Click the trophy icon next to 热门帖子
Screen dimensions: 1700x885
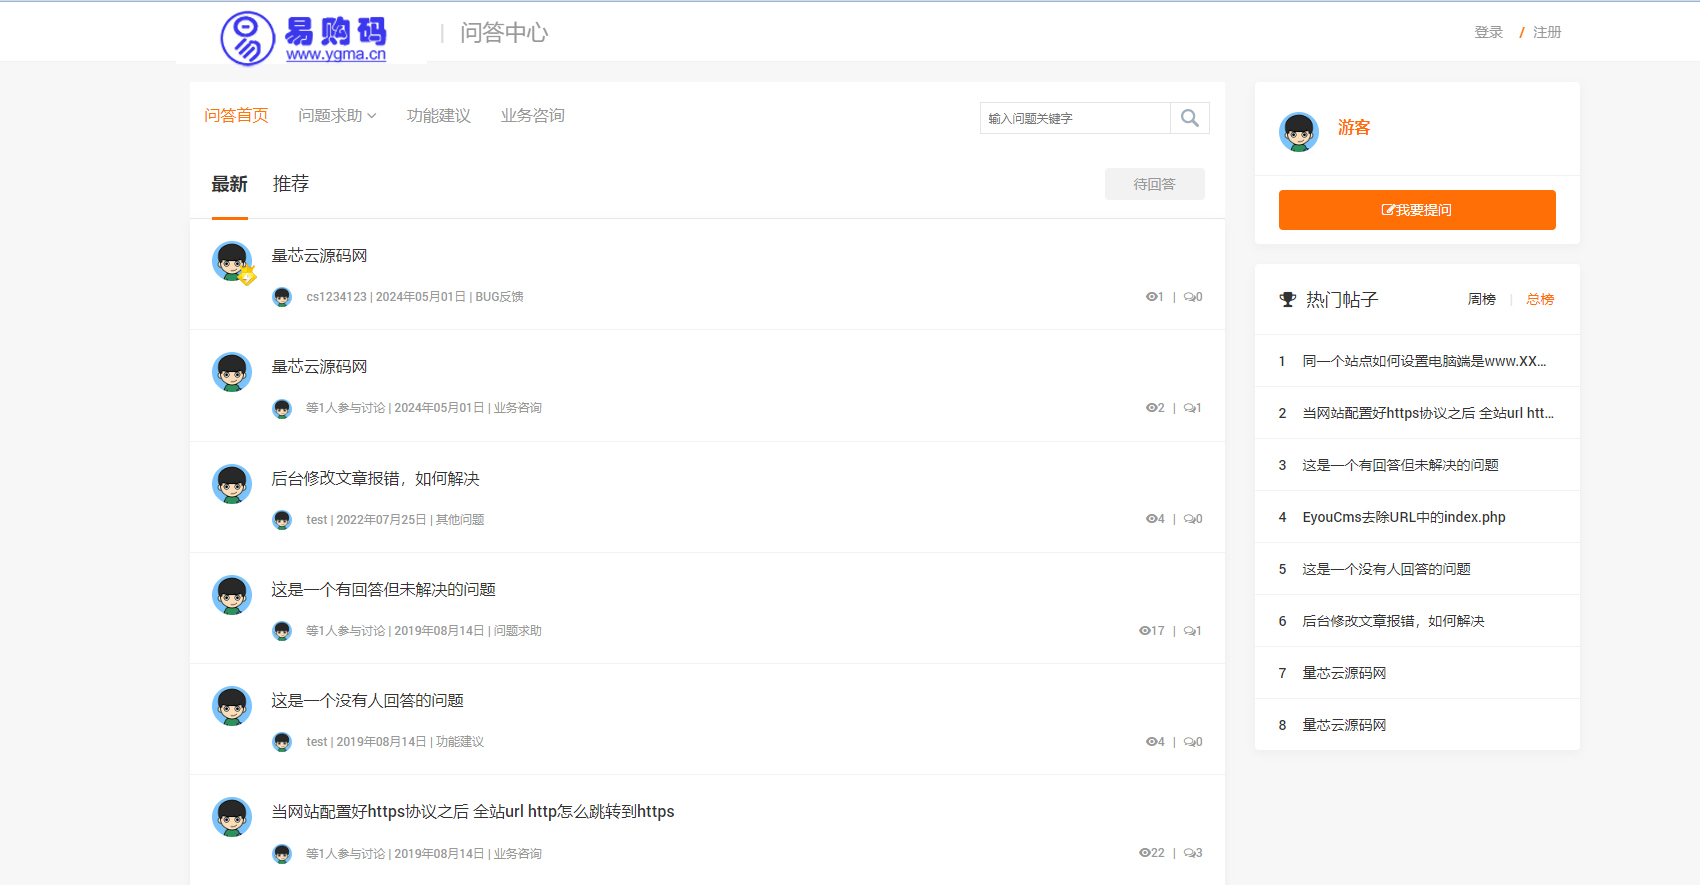tap(1287, 299)
